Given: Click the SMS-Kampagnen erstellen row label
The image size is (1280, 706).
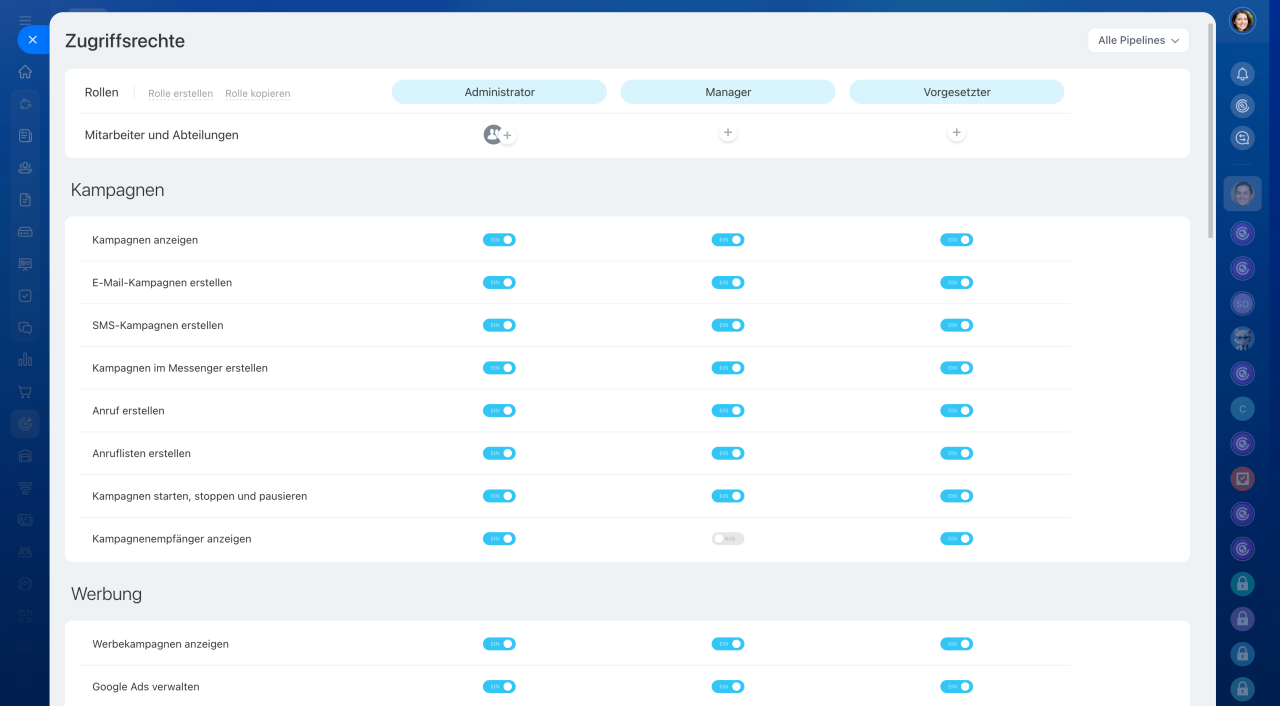Looking at the screenshot, I should pyautogui.click(x=158, y=326).
